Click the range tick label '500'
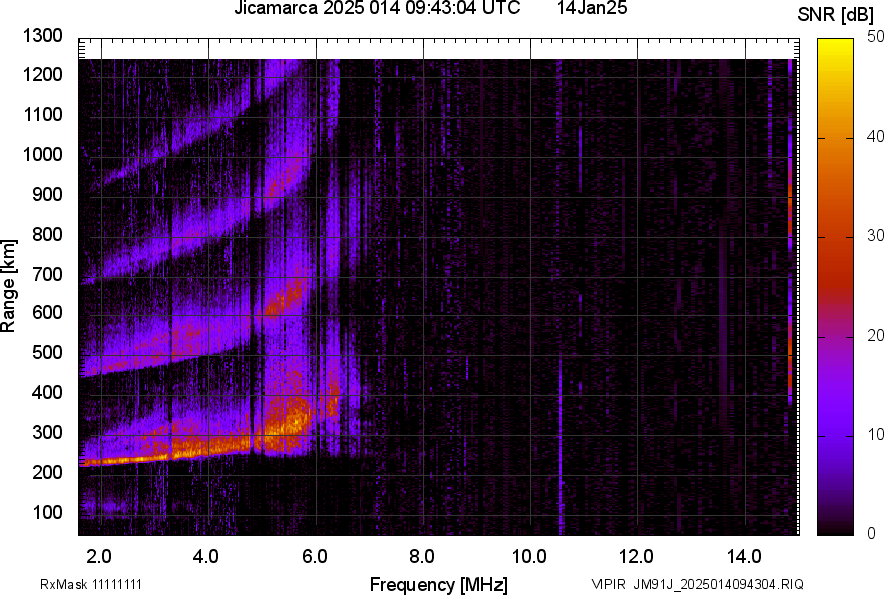 pos(47,352)
